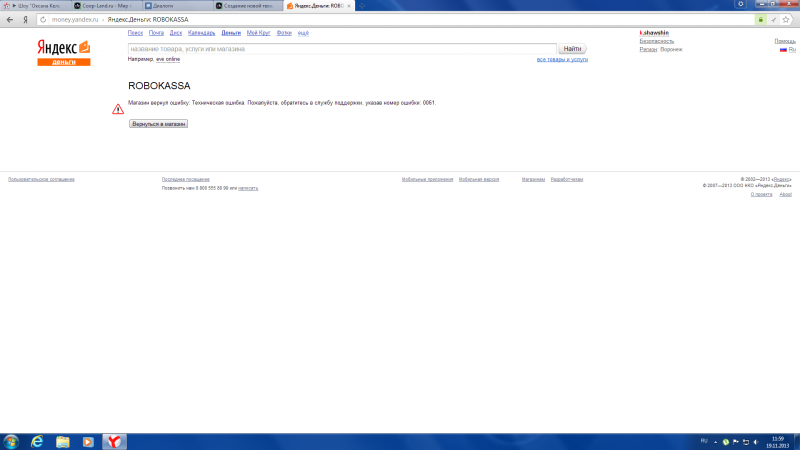Viewport: 800px width, 450px height.
Task: Open the Мой Круг service link
Action: click(x=259, y=33)
